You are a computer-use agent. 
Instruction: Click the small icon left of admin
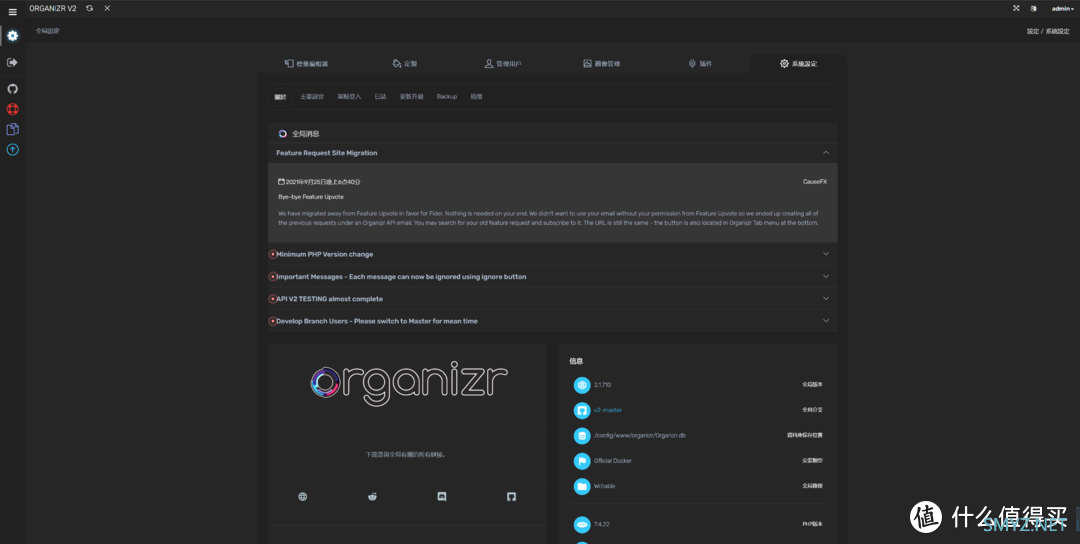click(1033, 8)
